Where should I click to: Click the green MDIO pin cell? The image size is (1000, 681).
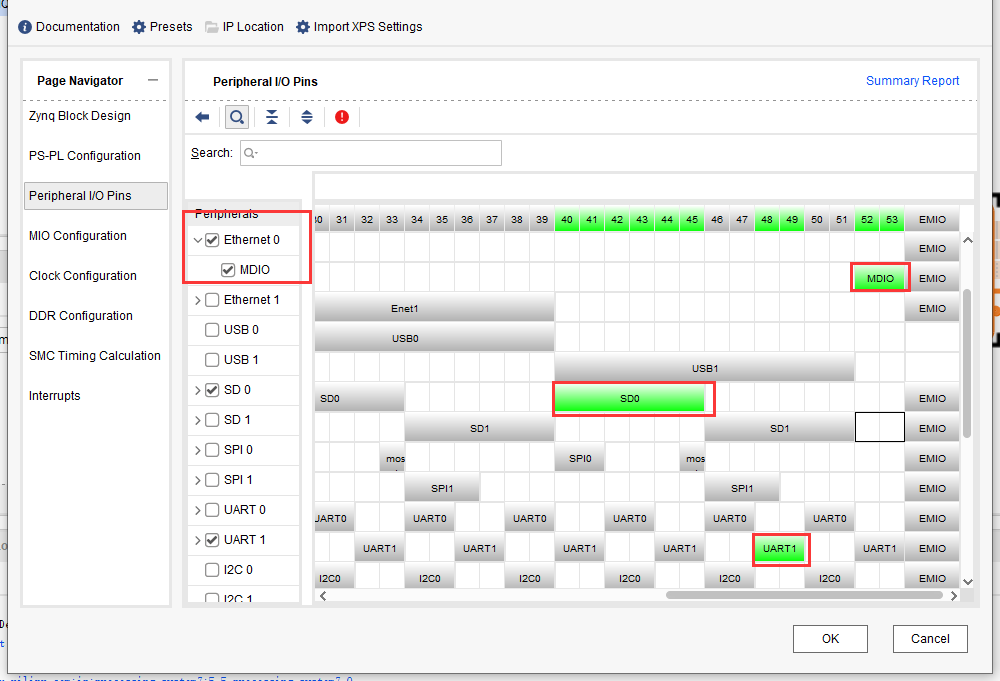coord(880,278)
